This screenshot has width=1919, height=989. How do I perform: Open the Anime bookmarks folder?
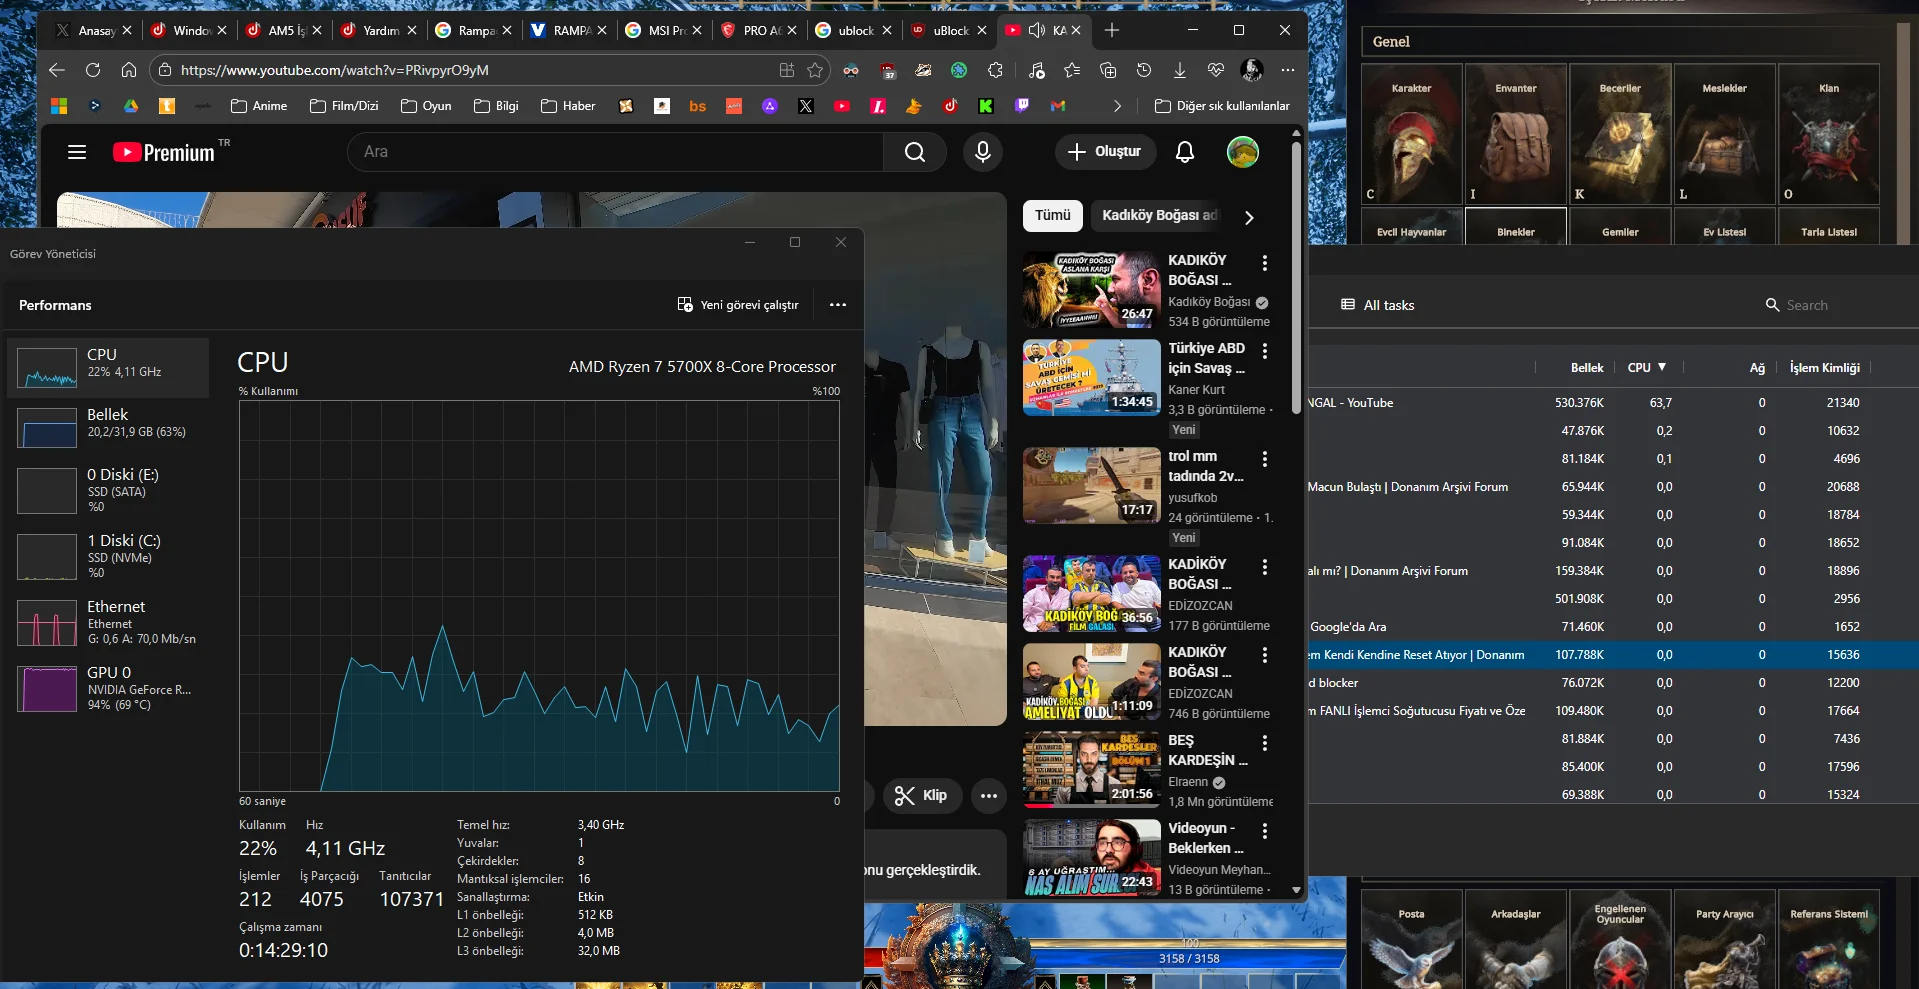pos(259,106)
